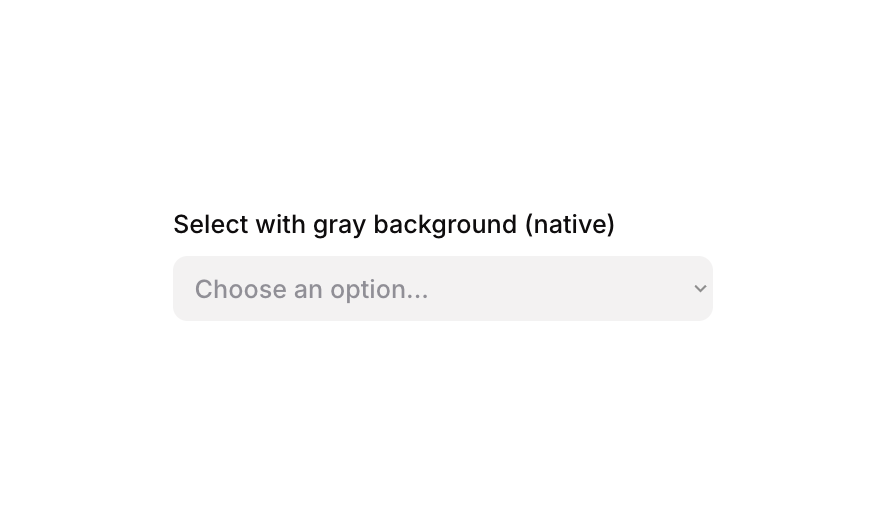
Task: Click the "Select with gray background (native)" label
Action: [x=394, y=224]
